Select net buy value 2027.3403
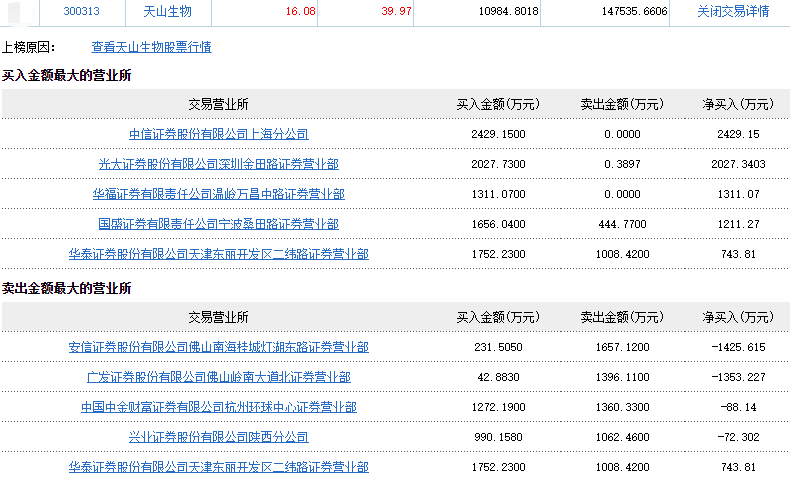The image size is (790, 481). [738, 164]
